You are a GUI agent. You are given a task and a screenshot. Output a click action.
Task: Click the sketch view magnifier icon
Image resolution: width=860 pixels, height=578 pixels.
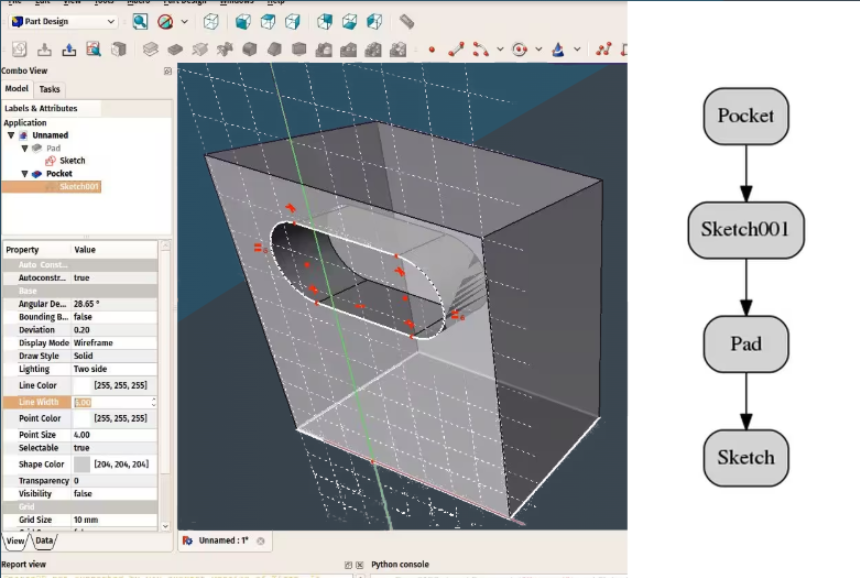(94, 49)
